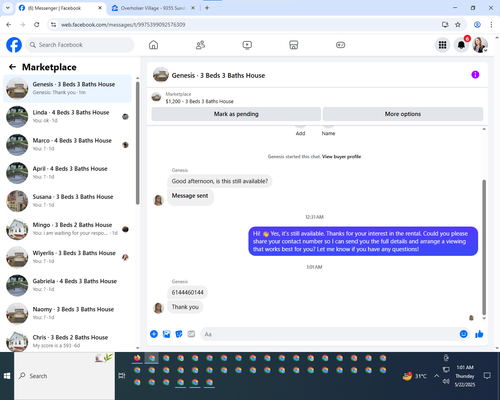500x400 pixels.
Task: Show hidden system tray icons chevron
Action: (436, 376)
